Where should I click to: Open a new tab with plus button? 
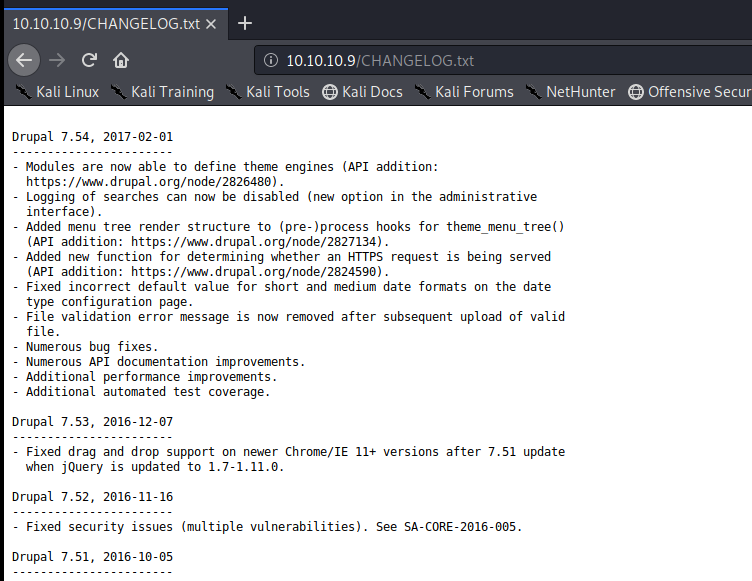click(245, 23)
